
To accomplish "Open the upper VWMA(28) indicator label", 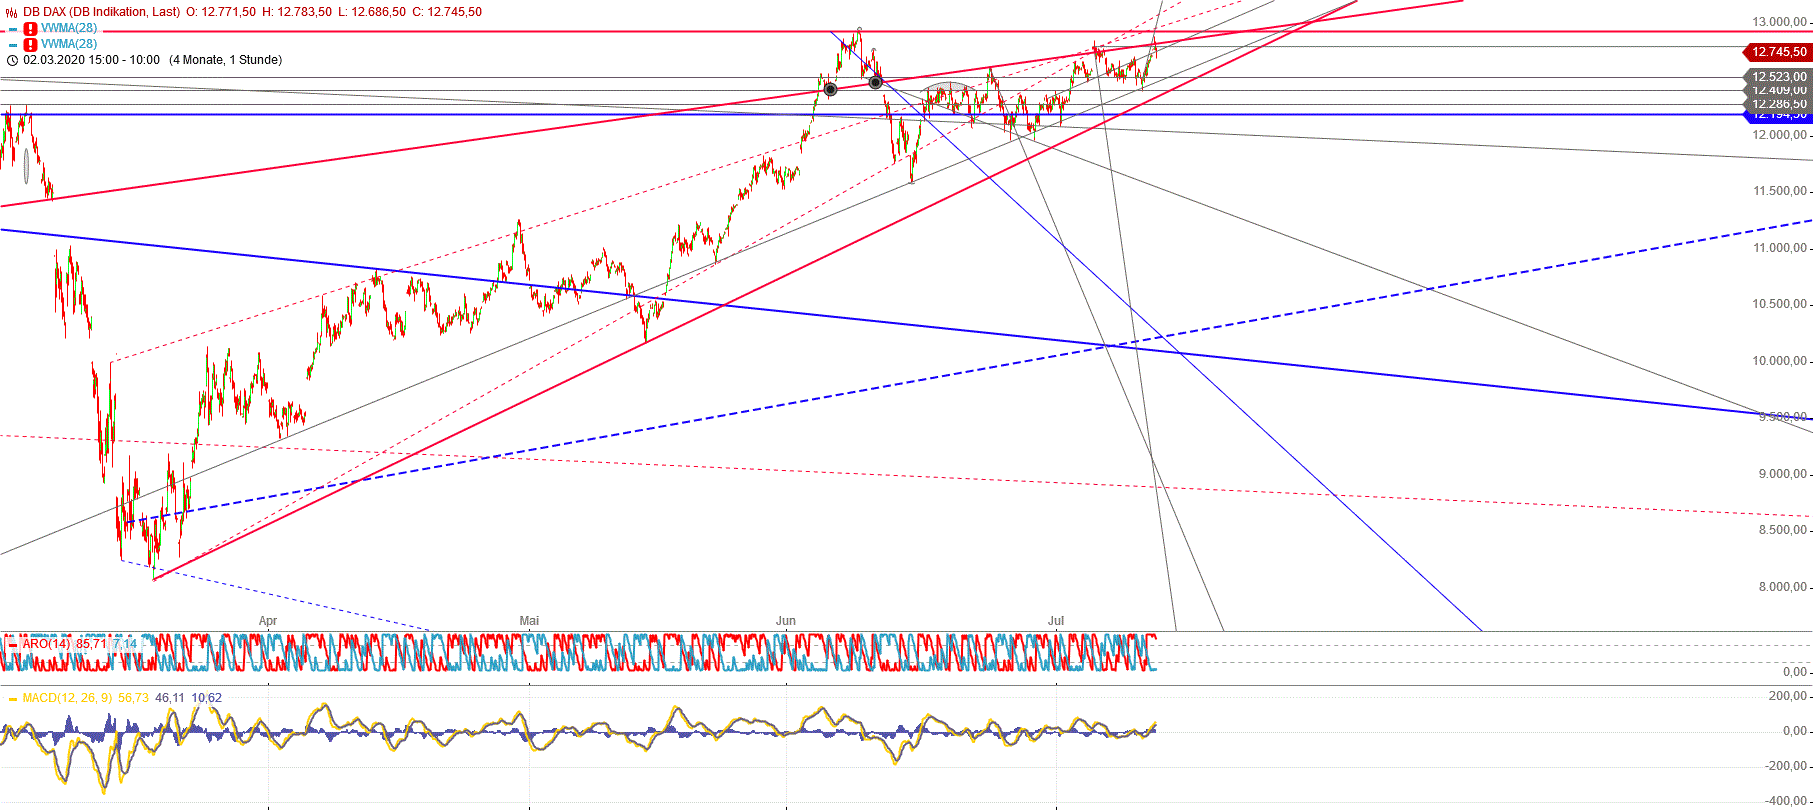I will tap(69, 28).
